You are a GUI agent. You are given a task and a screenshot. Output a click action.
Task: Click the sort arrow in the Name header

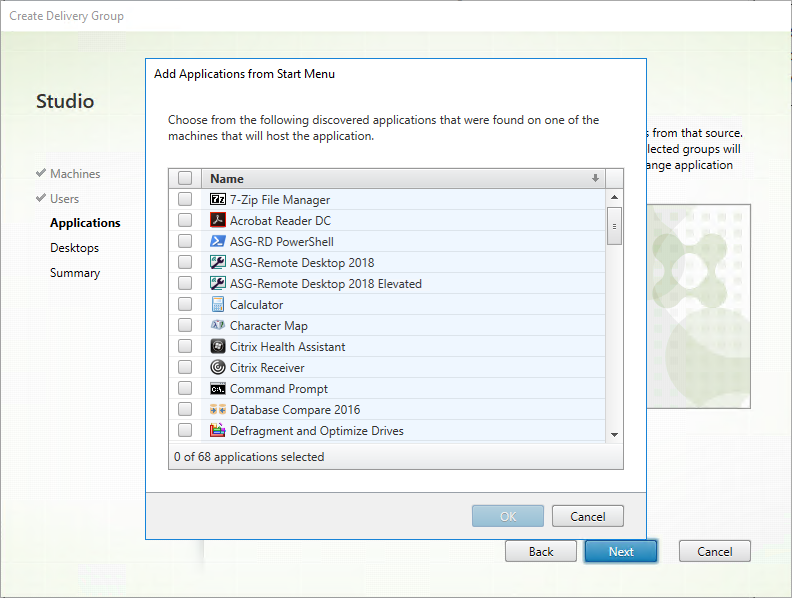(596, 178)
